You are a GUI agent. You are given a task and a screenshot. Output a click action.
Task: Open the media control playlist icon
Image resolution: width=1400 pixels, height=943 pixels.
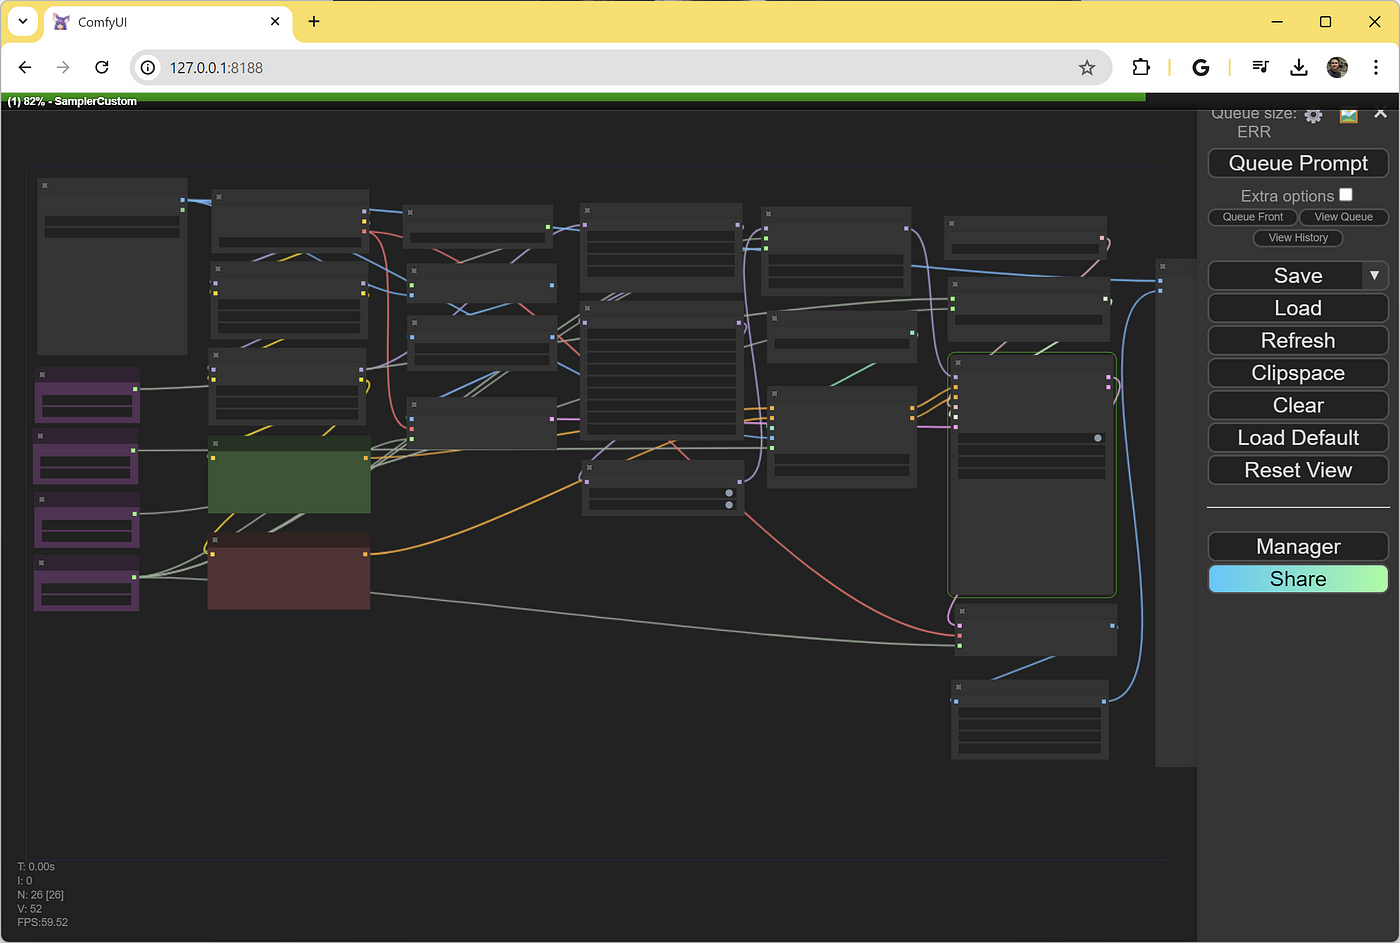pyautogui.click(x=1260, y=67)
